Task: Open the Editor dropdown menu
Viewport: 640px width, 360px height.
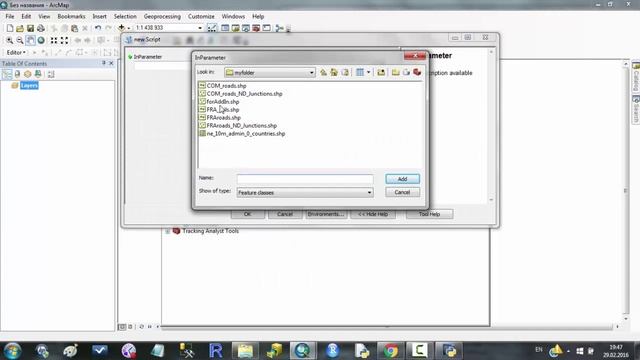Action: point(16,52)
